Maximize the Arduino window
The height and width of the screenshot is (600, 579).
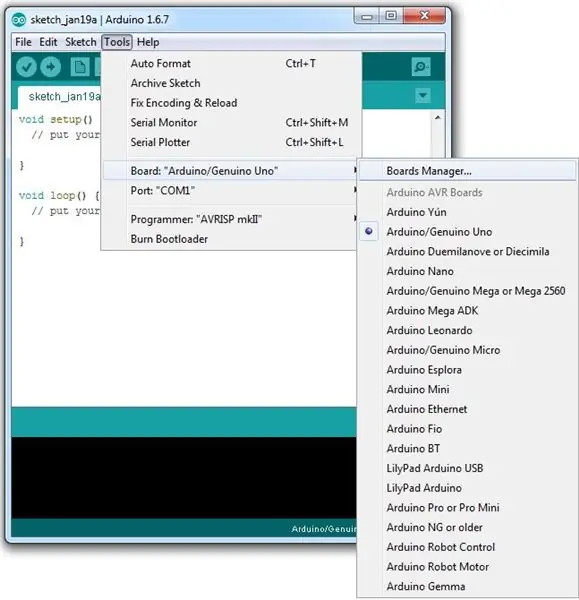391,16
